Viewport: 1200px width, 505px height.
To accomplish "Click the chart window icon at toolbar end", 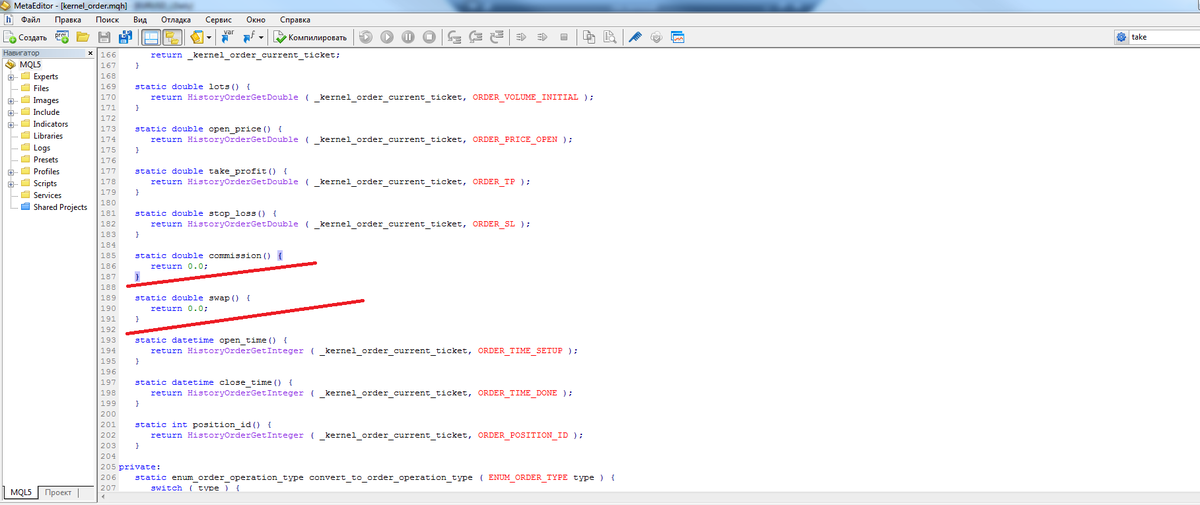I will (x=678, y=37).
